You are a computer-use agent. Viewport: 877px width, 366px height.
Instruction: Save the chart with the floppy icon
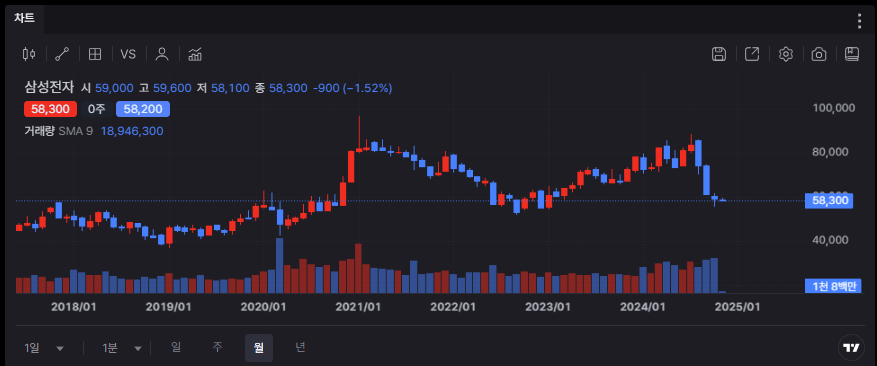(719, 54)
